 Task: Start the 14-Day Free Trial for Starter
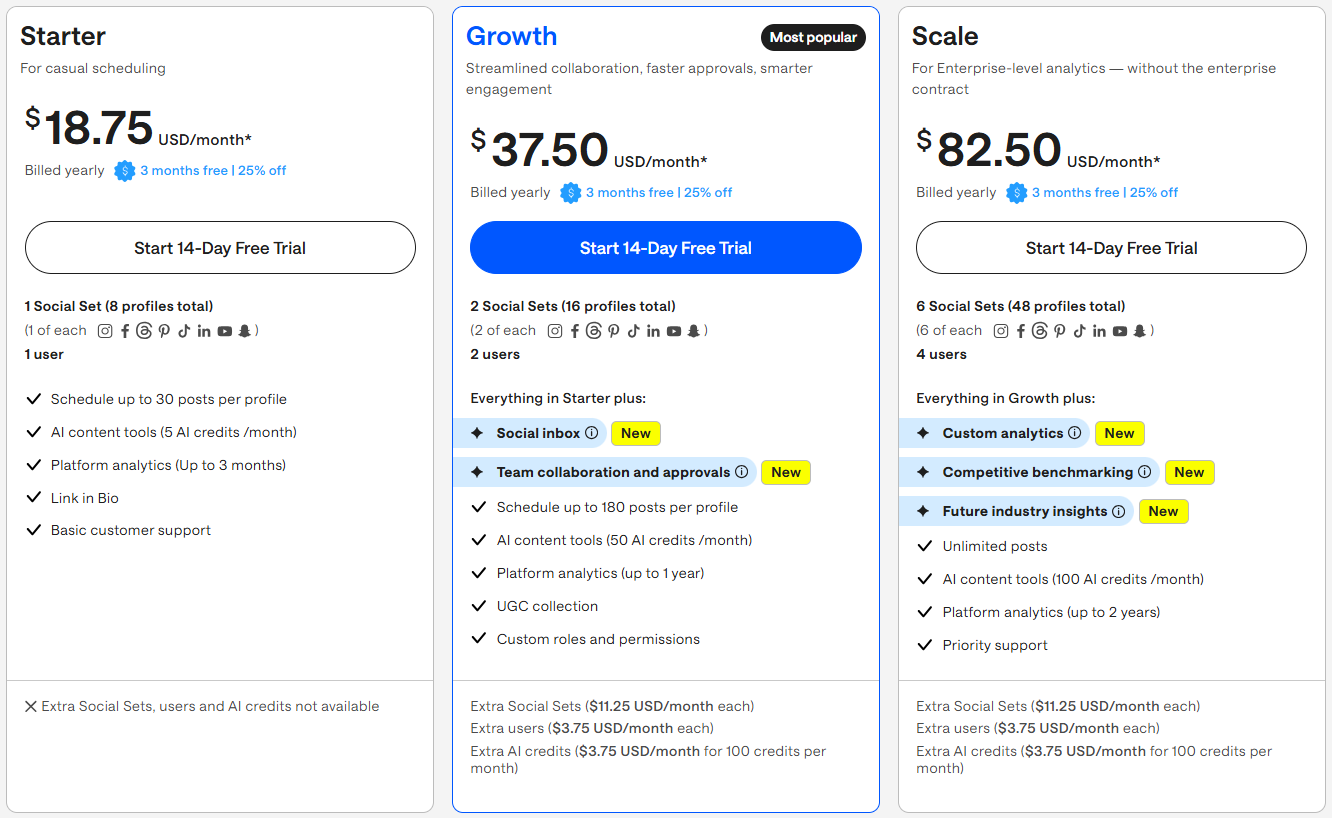pyautogui.click(x=219, y=247)
